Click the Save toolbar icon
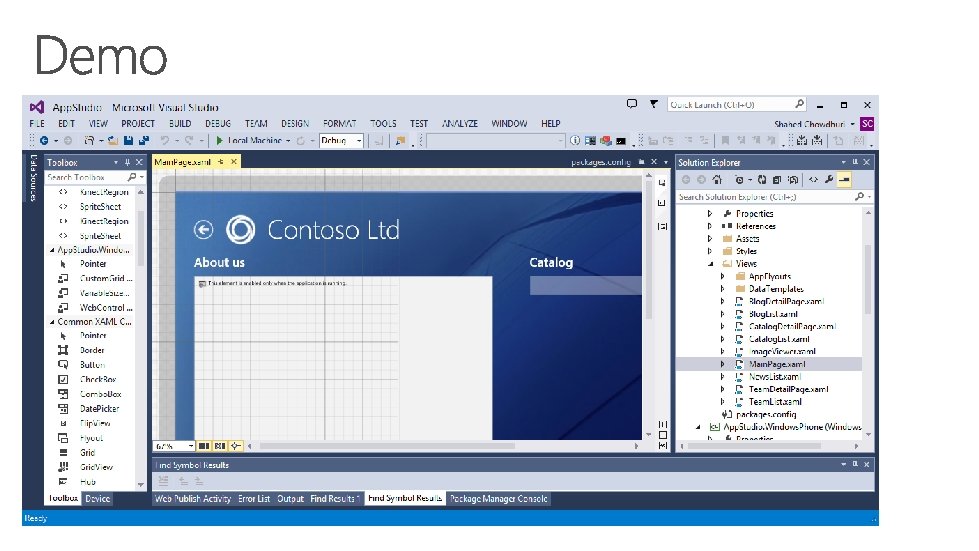The height and width of the screenshot is (551, 979). pos(129,140)
